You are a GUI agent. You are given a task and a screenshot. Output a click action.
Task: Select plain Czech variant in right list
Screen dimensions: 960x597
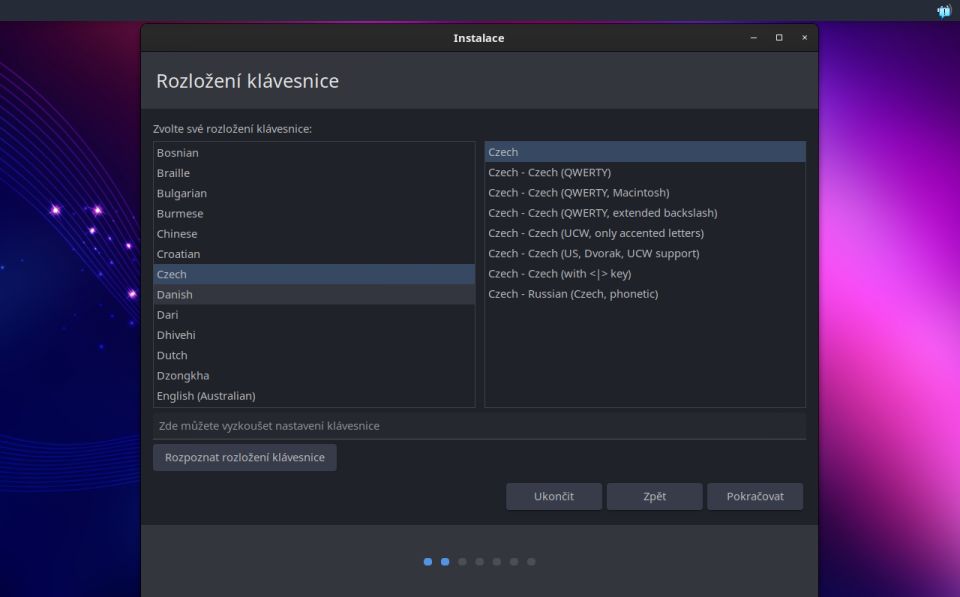(645, 152)
